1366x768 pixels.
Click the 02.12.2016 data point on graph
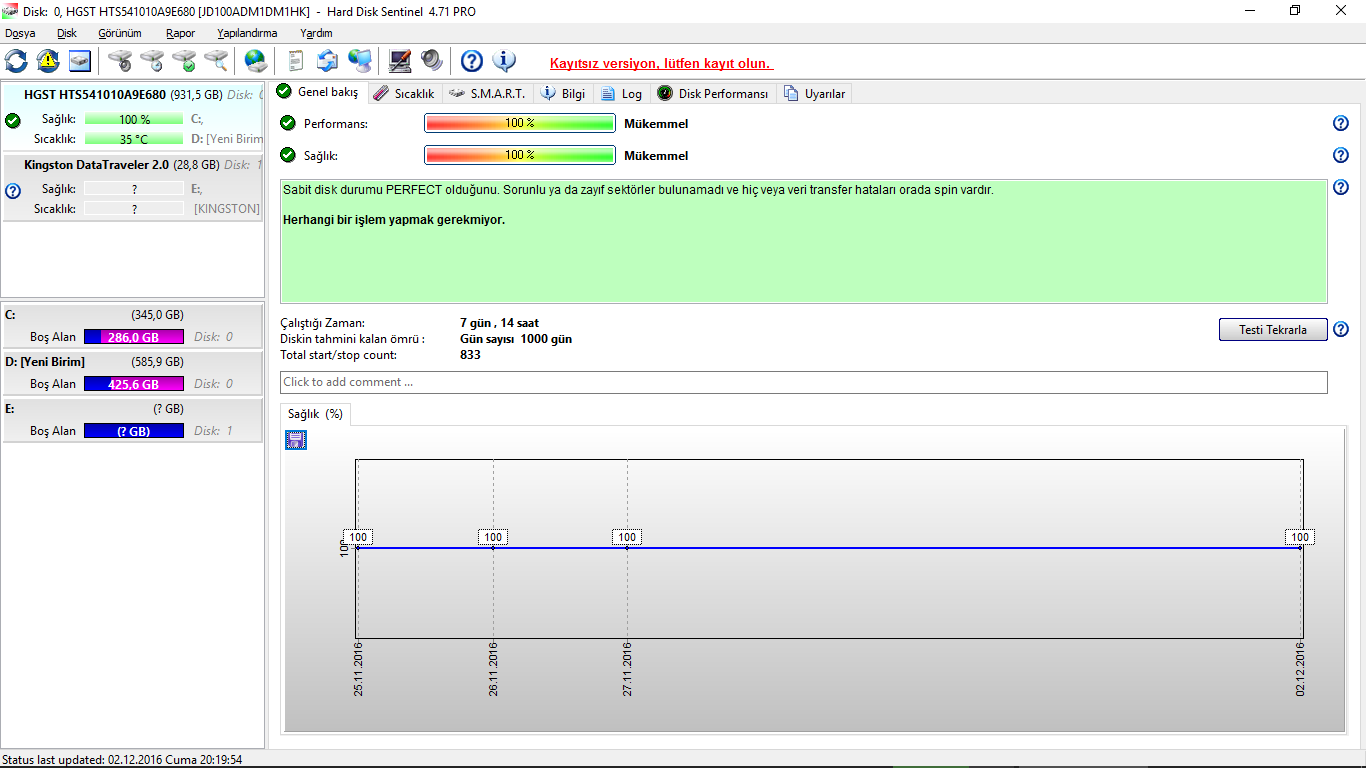(x=1301, y=547)
